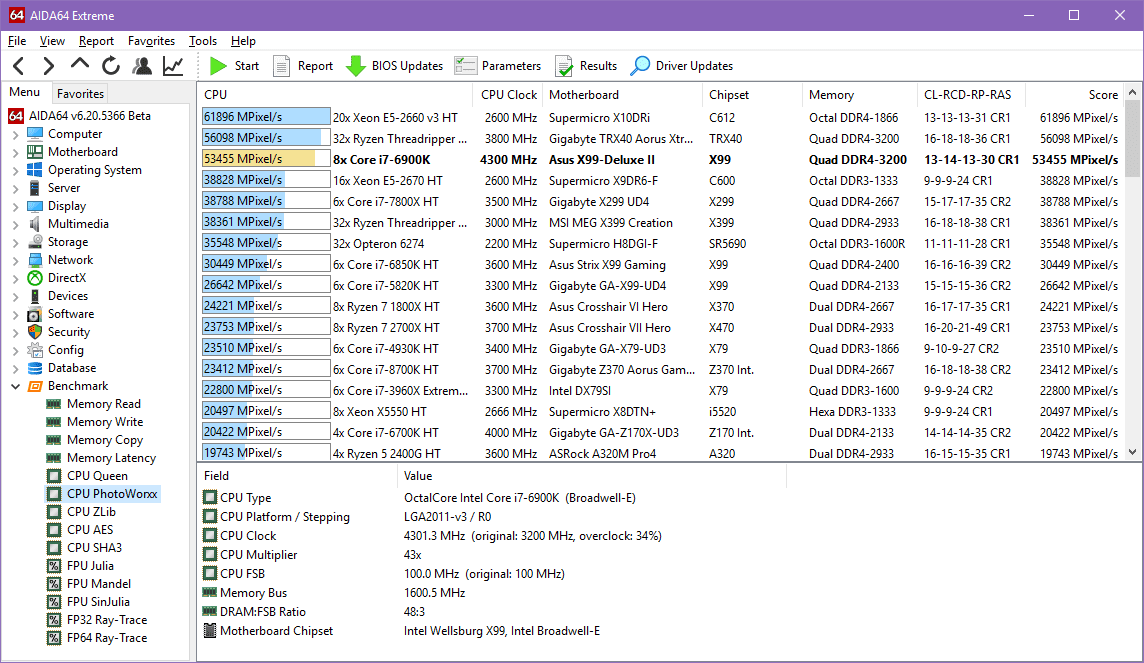Switch to the Menu tab
Screen dimensions: 1144x663
point(24,92)
